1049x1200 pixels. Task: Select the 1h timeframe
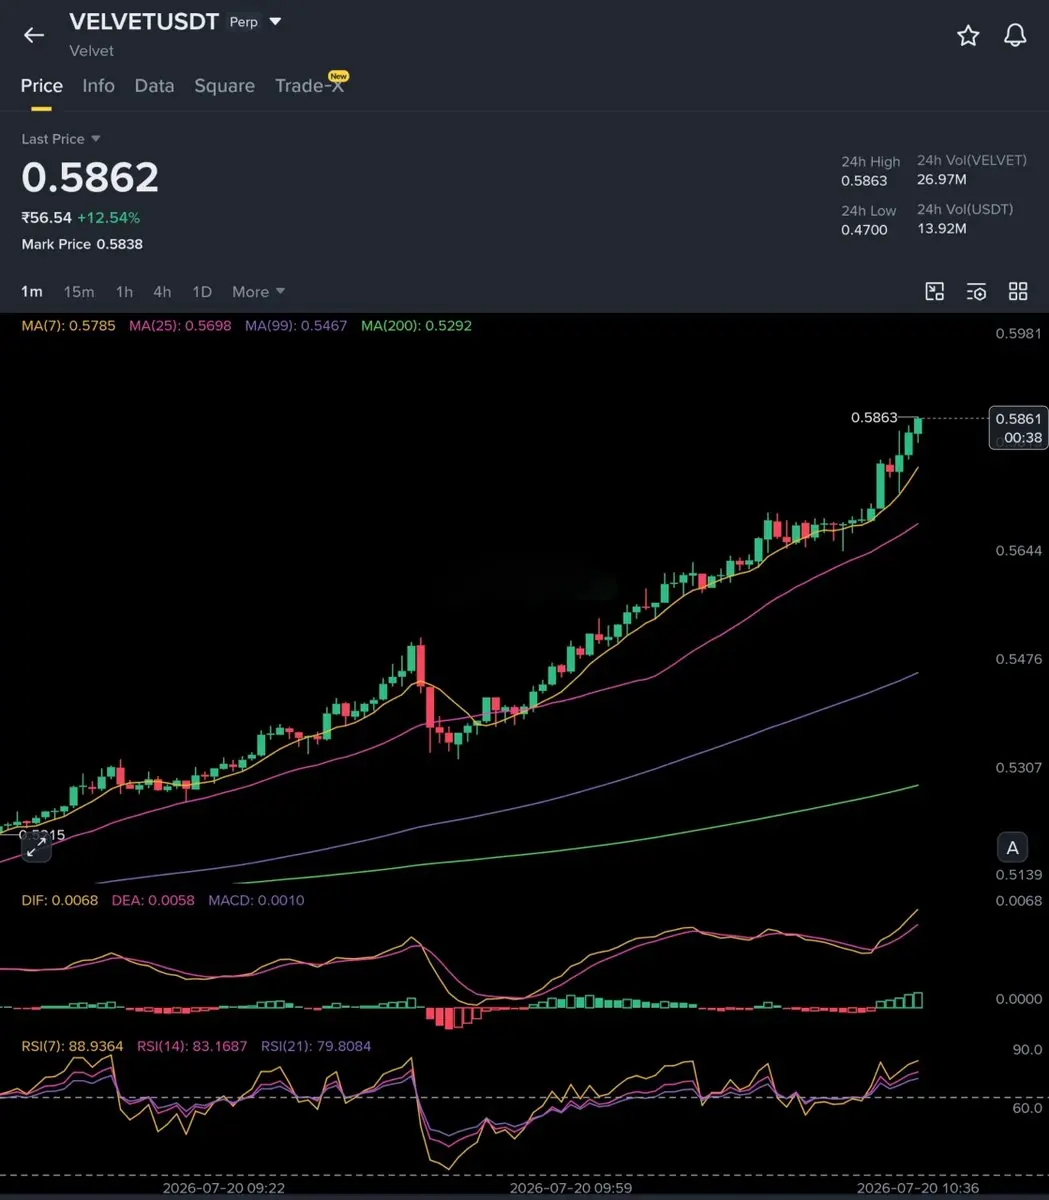coord(124,292)
